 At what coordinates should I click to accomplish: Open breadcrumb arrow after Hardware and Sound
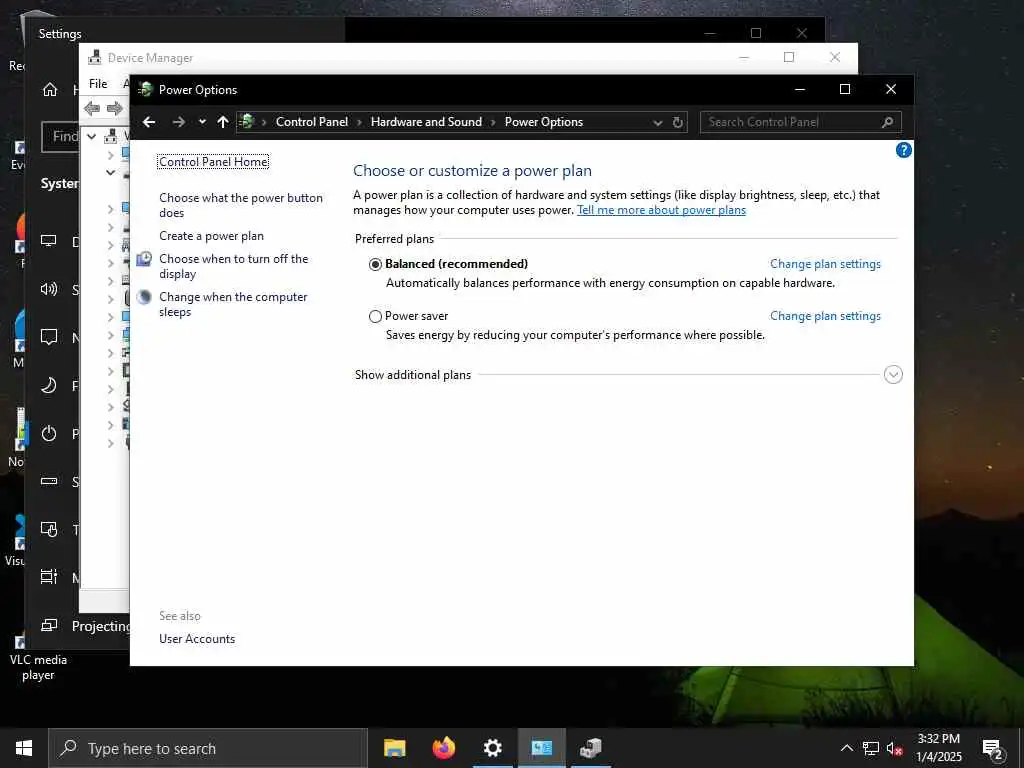click(493, 122)
